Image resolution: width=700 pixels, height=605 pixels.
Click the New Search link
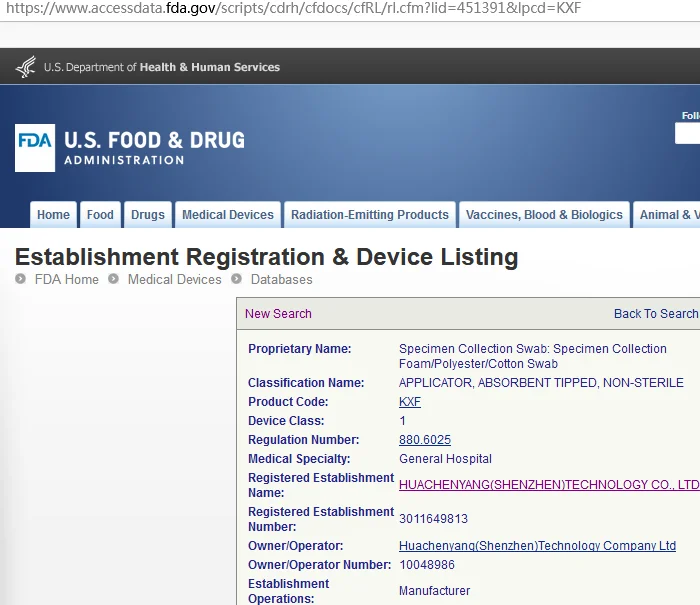point(278,314)
